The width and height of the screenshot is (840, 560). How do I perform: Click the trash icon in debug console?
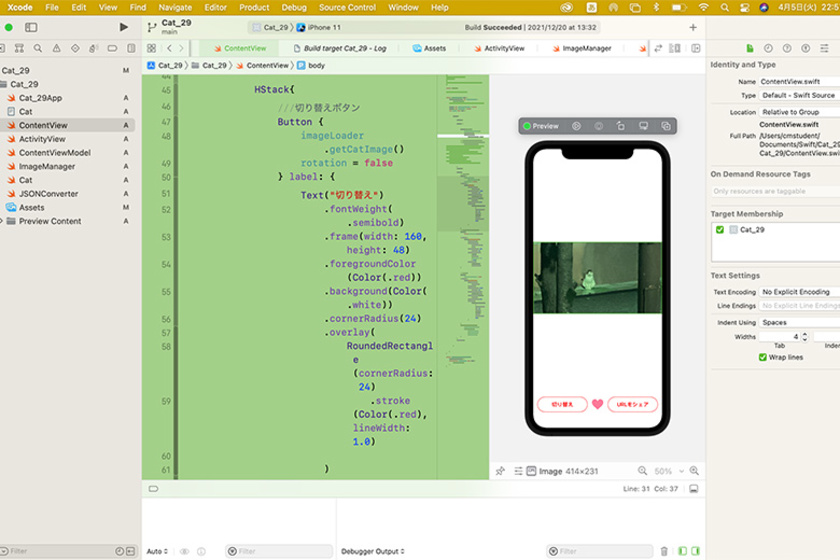[x=664, y=551]
